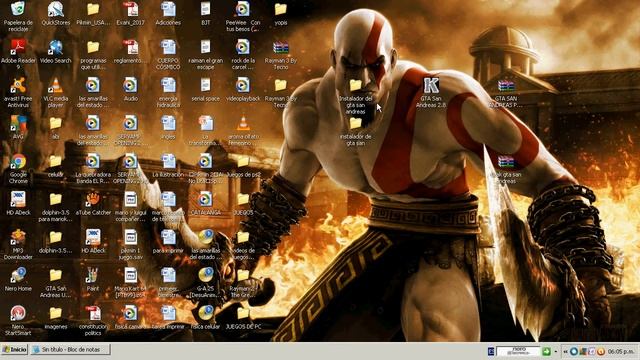640x360 pixels.
Task: Select the 'fisica camara' media file
Action: (x=131, y=318)
